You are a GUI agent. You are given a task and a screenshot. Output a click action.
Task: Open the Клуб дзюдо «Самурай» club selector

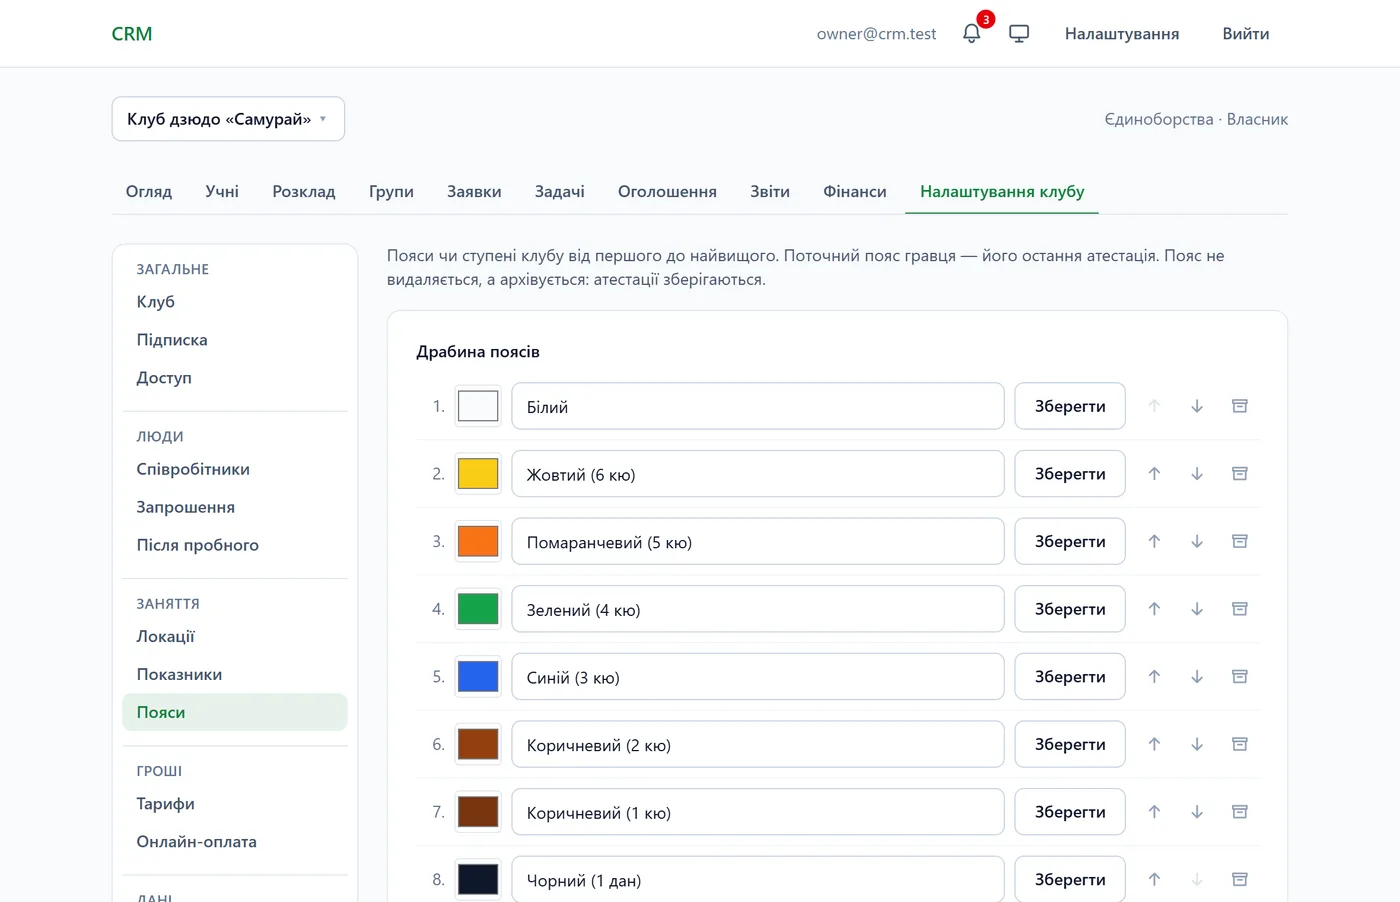[x=228, y=119]
